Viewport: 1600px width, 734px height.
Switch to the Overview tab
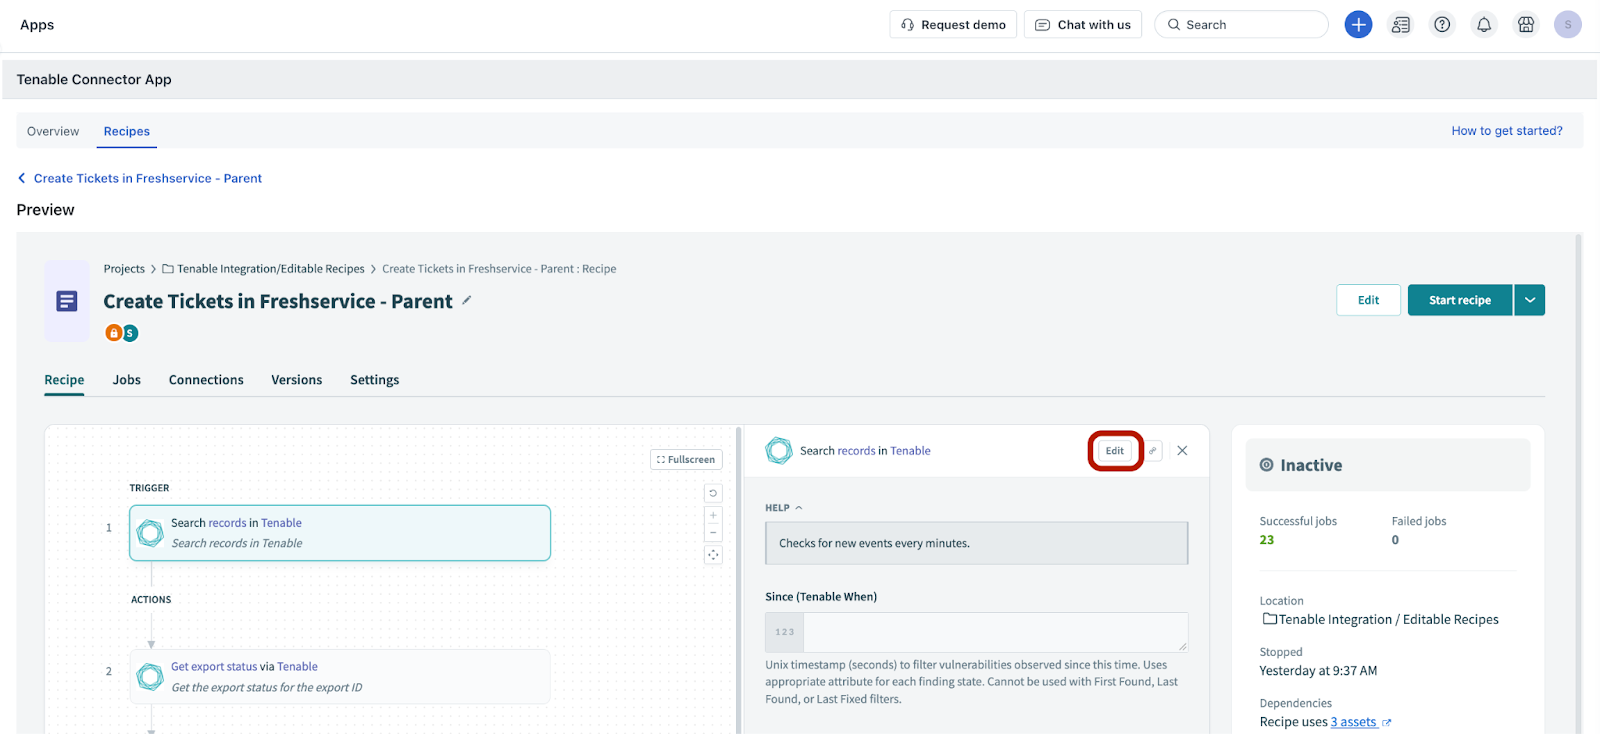click(53, 131)
